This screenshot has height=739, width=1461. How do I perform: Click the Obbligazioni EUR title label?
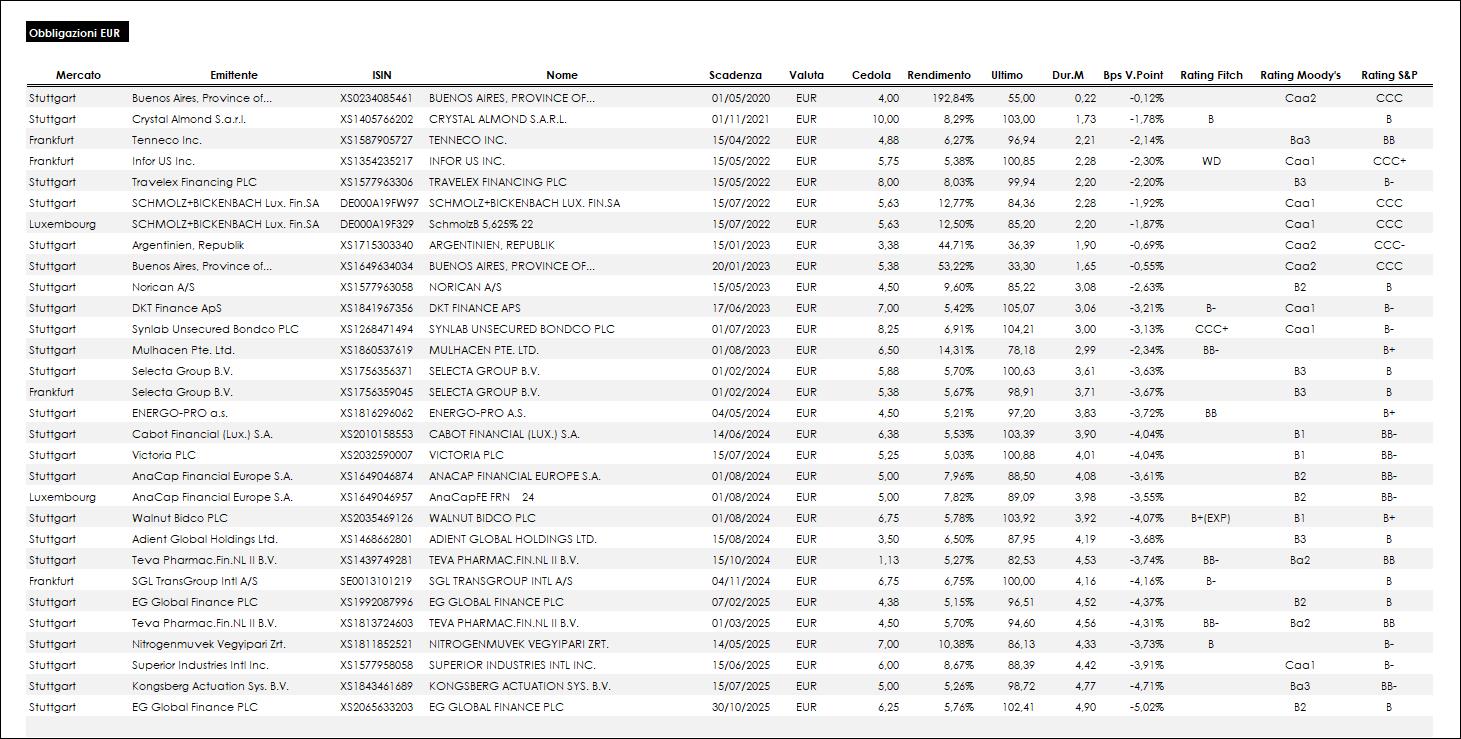[x=75, y=33]
